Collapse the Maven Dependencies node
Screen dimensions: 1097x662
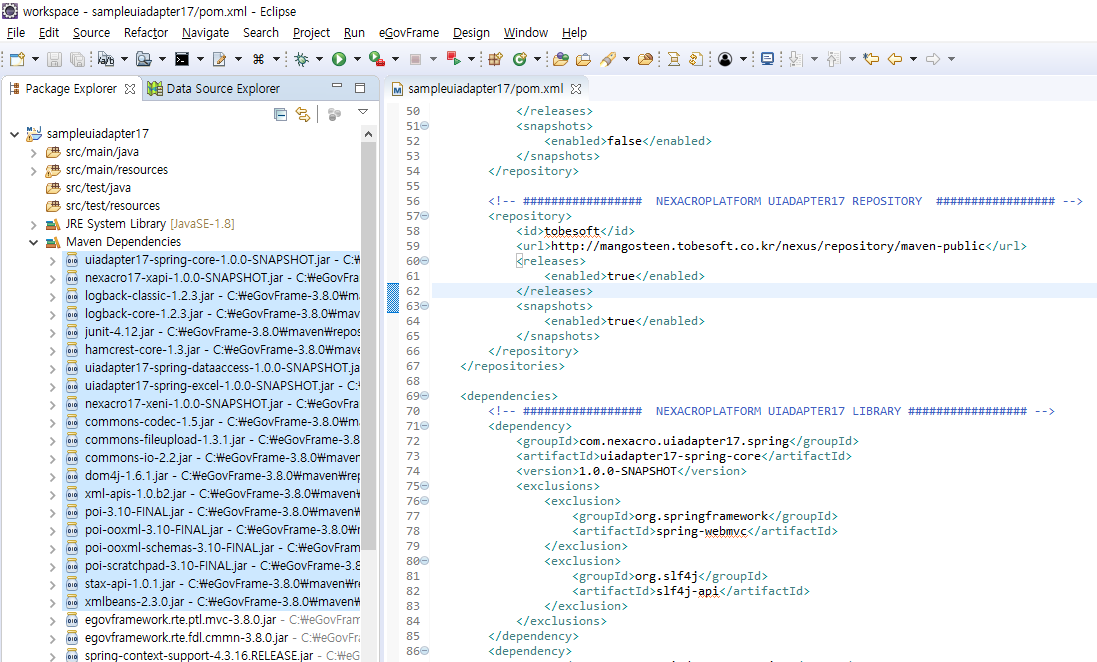click(x=34, y=242)
